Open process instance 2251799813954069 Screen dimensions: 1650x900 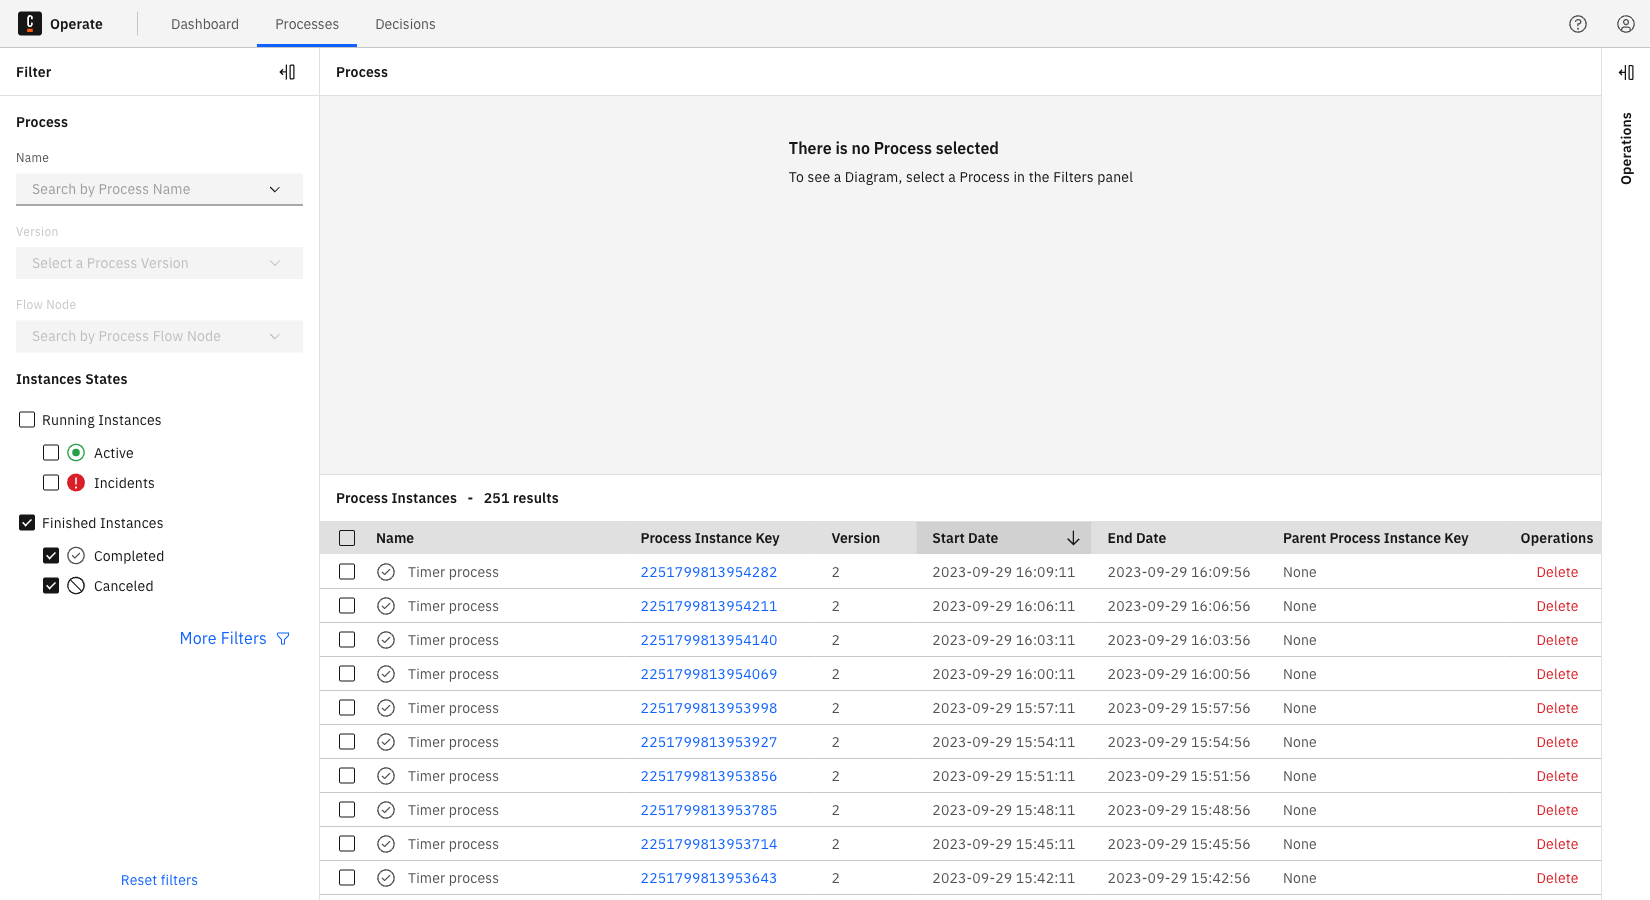click(x=709, y=674)
